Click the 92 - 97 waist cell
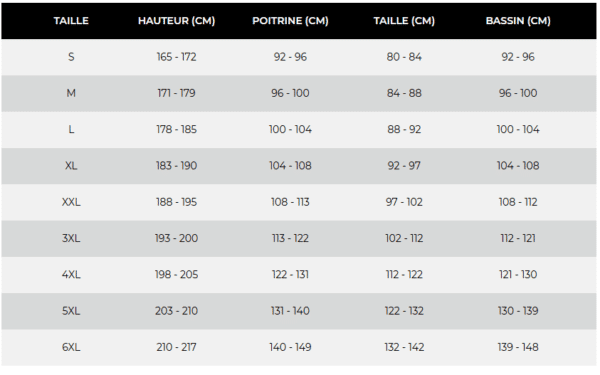Viewport: 600px width, 375px height. 404,166
